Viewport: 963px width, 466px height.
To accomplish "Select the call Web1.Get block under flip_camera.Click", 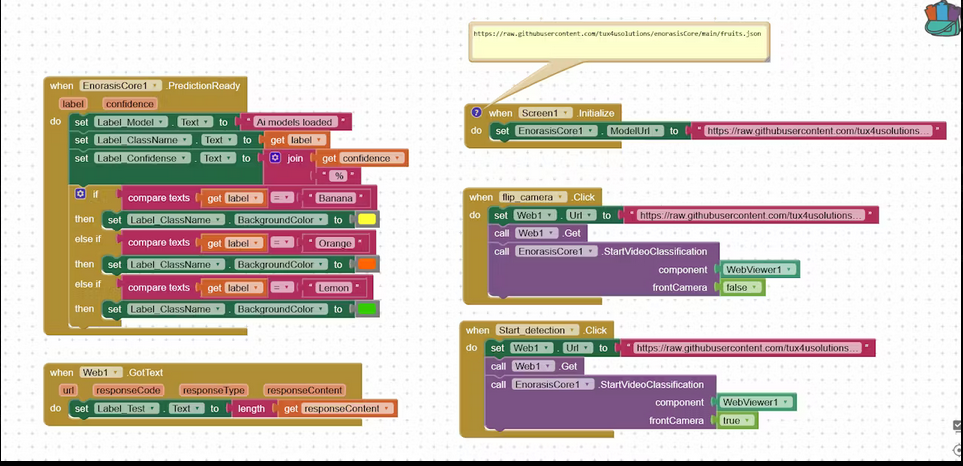I will (537, 233).
